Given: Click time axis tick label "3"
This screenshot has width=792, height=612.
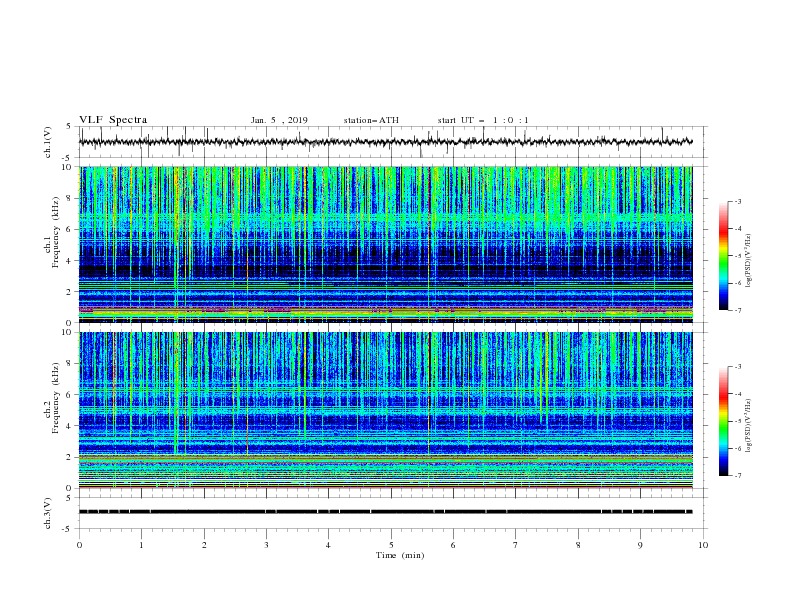Looking at the screenshot, I should pos(266,545).
